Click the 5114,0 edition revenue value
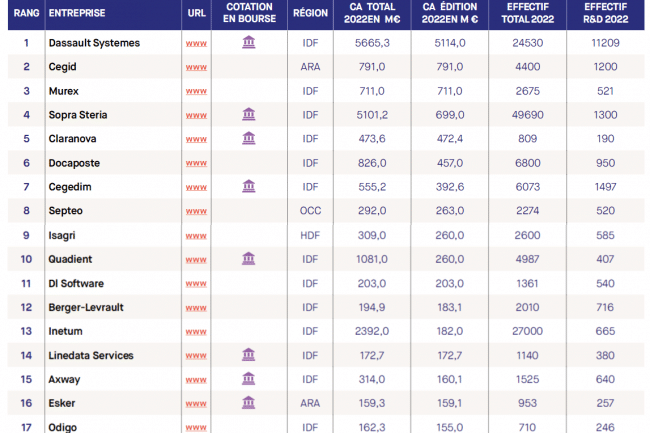 point(450,43)
